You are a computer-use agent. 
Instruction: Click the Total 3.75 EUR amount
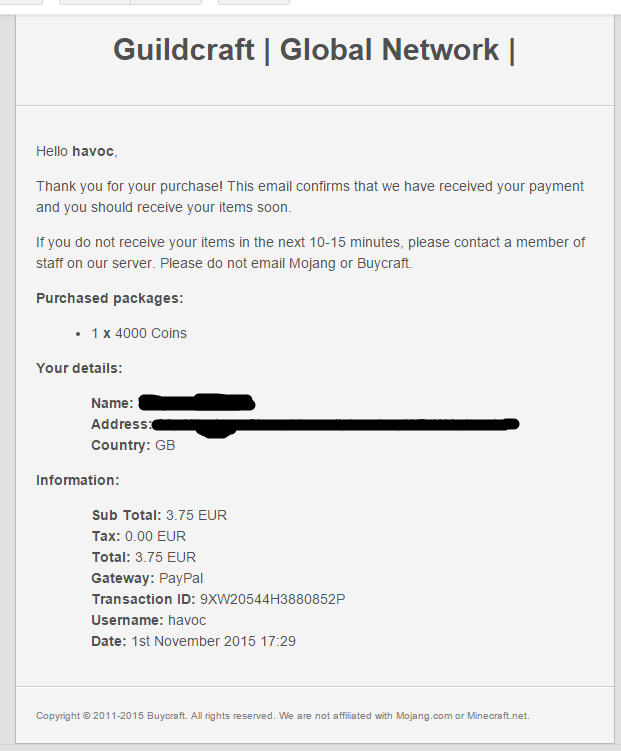165,558
